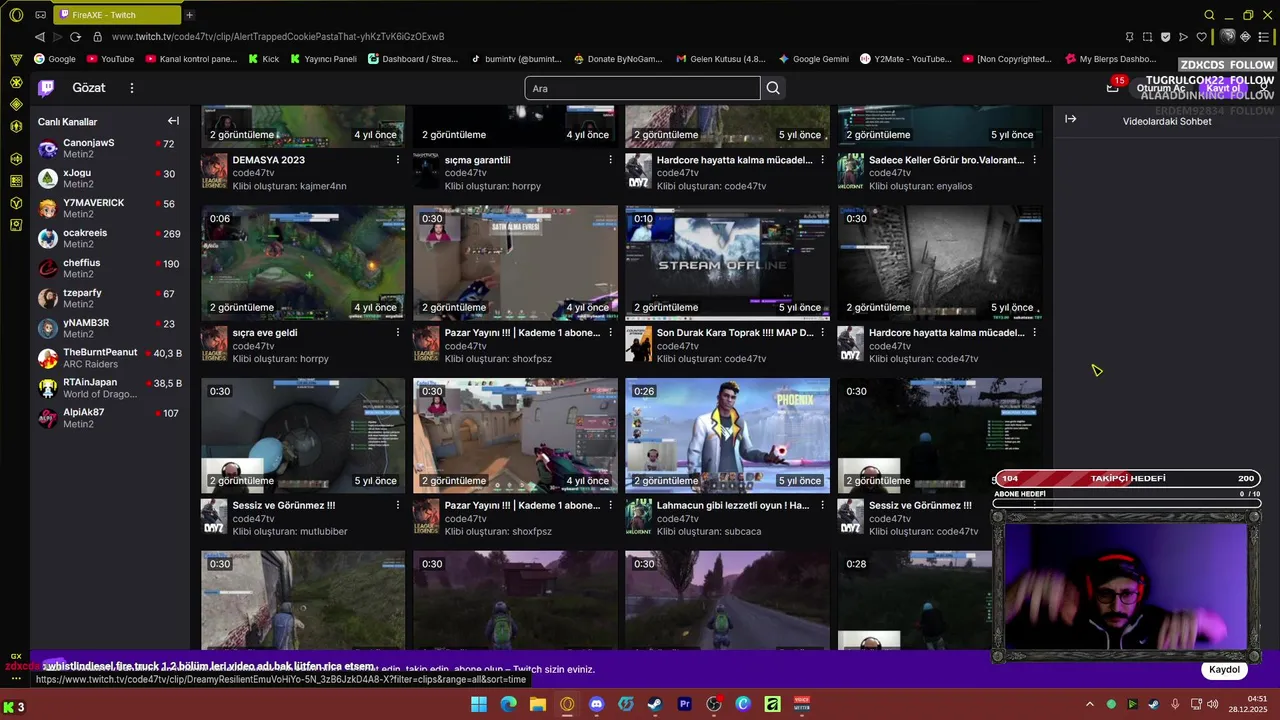The width and height of the screenshot is (1280, 720).
Task: Open the Y7MAVERICK live channel
Action: point(110,209)
